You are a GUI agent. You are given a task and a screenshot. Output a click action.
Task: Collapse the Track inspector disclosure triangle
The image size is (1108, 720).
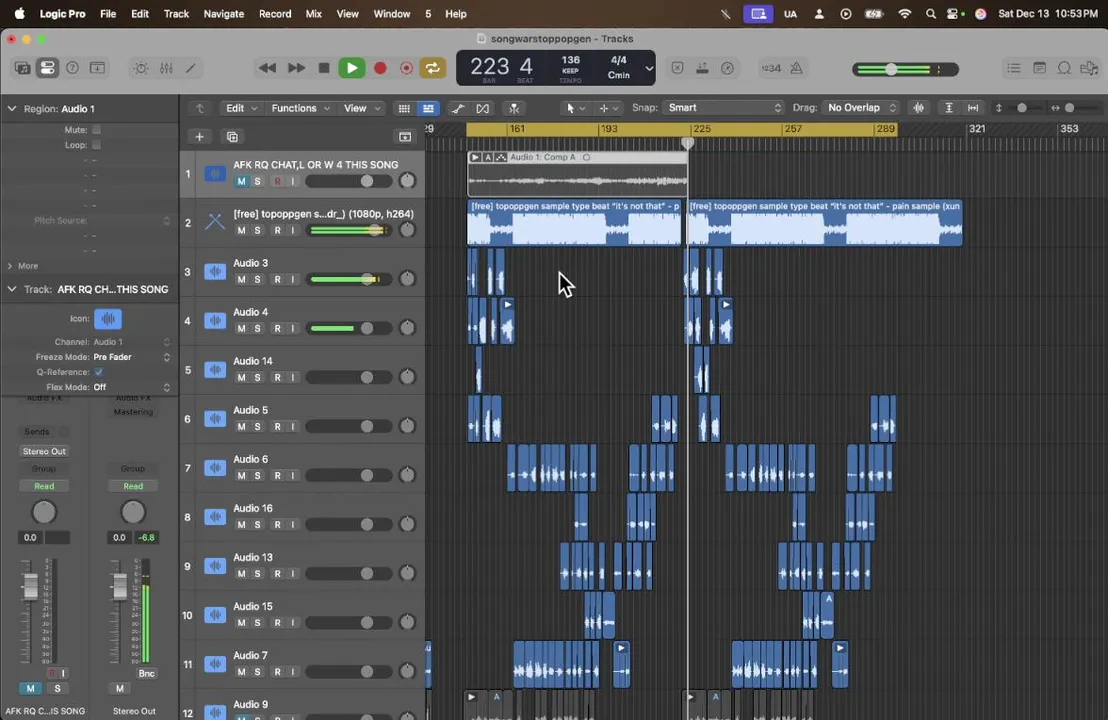click(12, 289)
